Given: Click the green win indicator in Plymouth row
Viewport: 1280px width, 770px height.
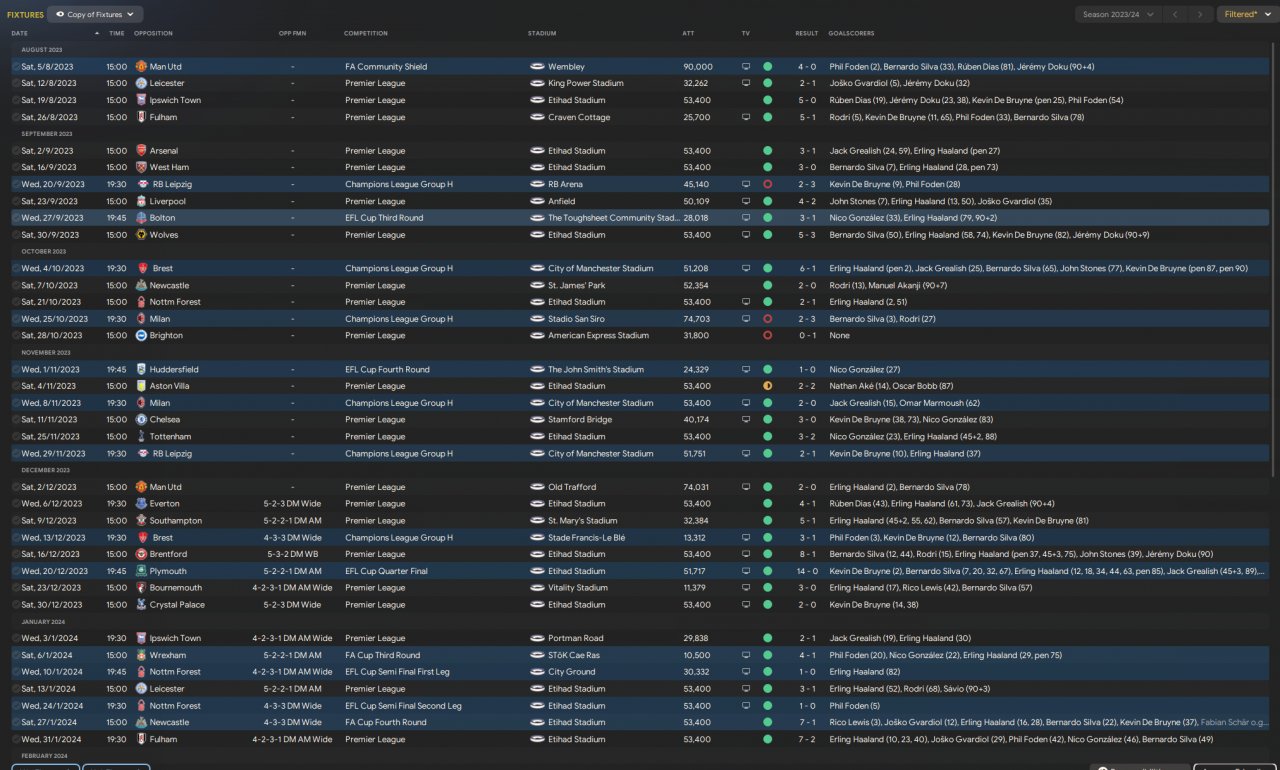Looking at the screenshot, I should coord(767,571).
